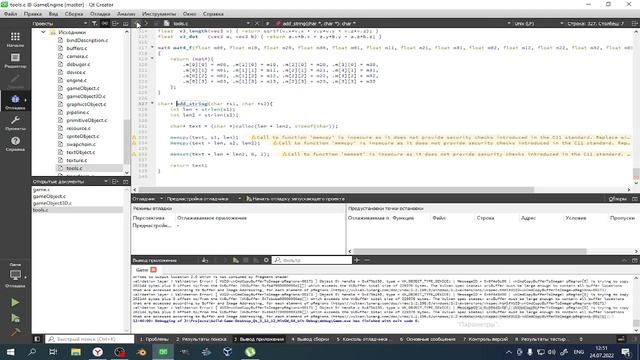
Task: Switch to 2 Результаты поиска pane
Action: tap(201, 339)
